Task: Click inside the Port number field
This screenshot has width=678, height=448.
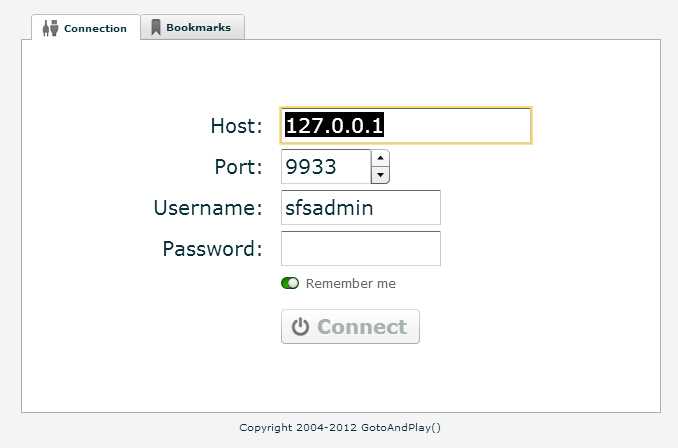Action: pos(326,166)
